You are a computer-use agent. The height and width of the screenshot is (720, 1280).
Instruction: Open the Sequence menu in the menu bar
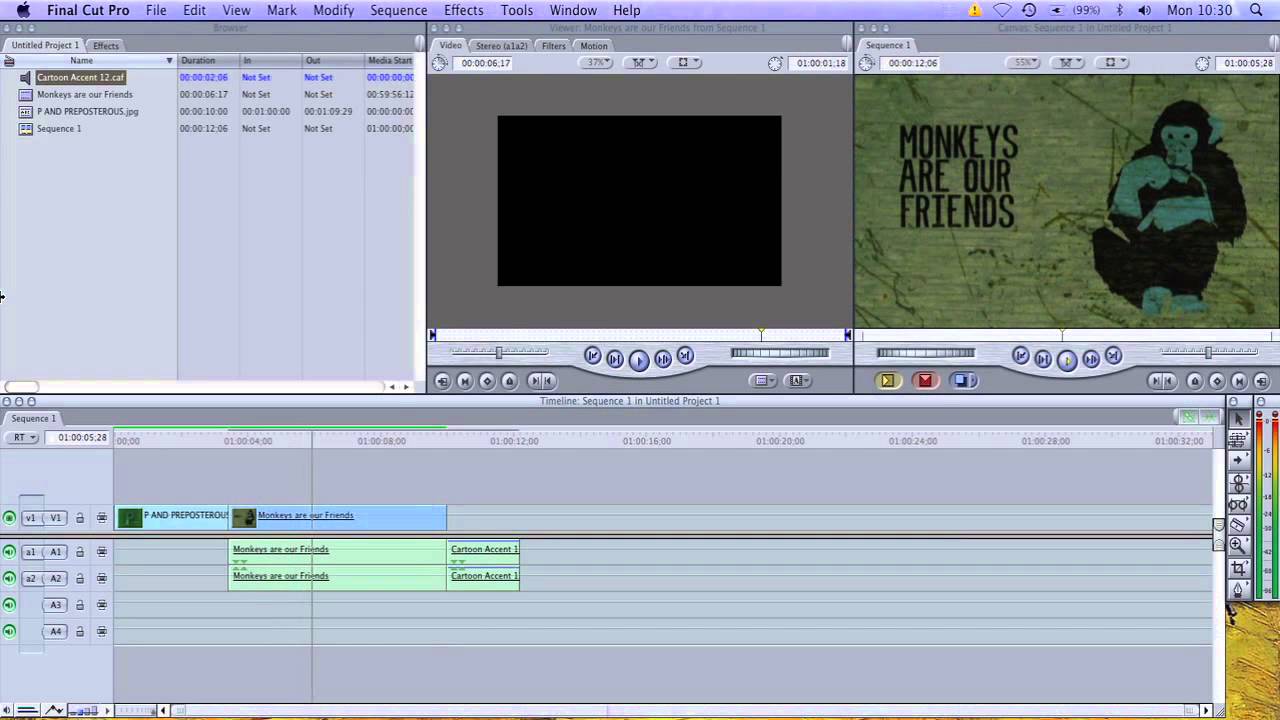point(398,10)
